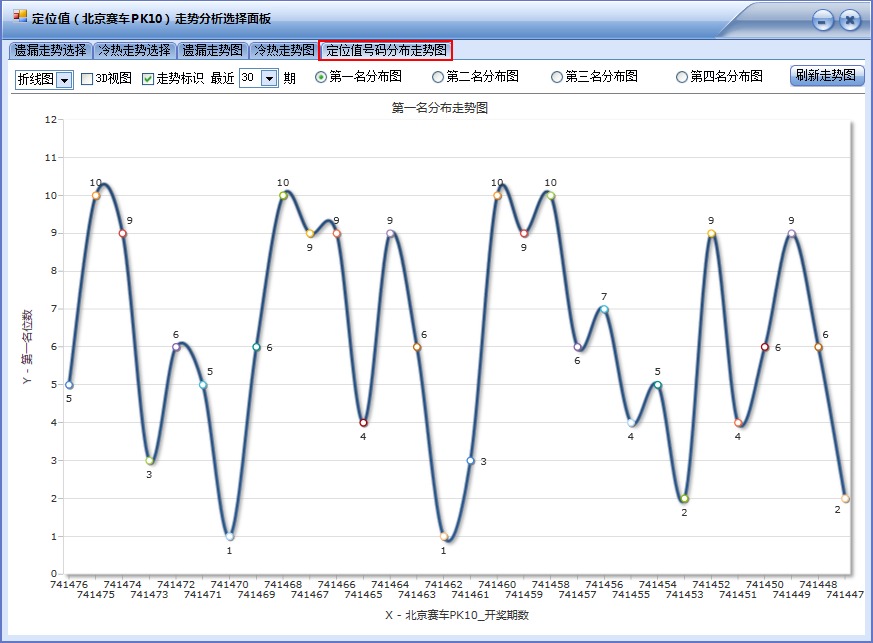Toggle the 走势标识 checkbox
This screenshot has width=873, height=643.
148,78
